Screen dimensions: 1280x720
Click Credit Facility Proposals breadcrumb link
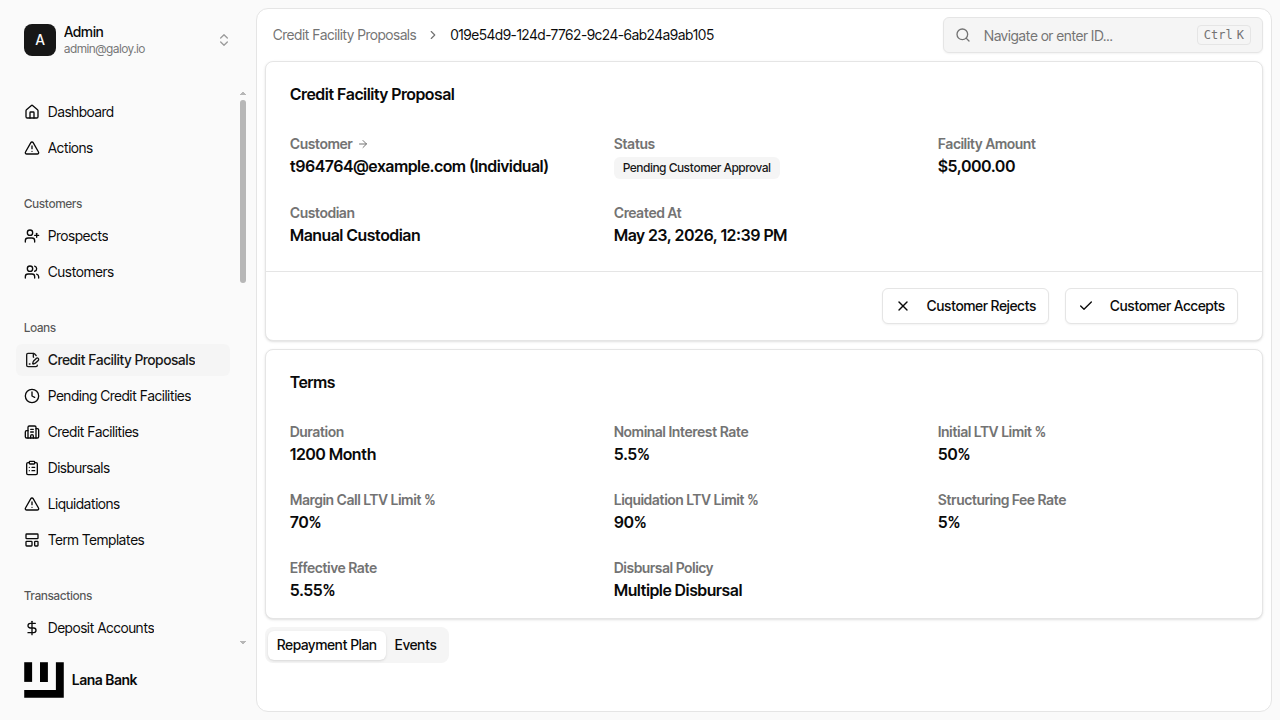click(344, 35)
